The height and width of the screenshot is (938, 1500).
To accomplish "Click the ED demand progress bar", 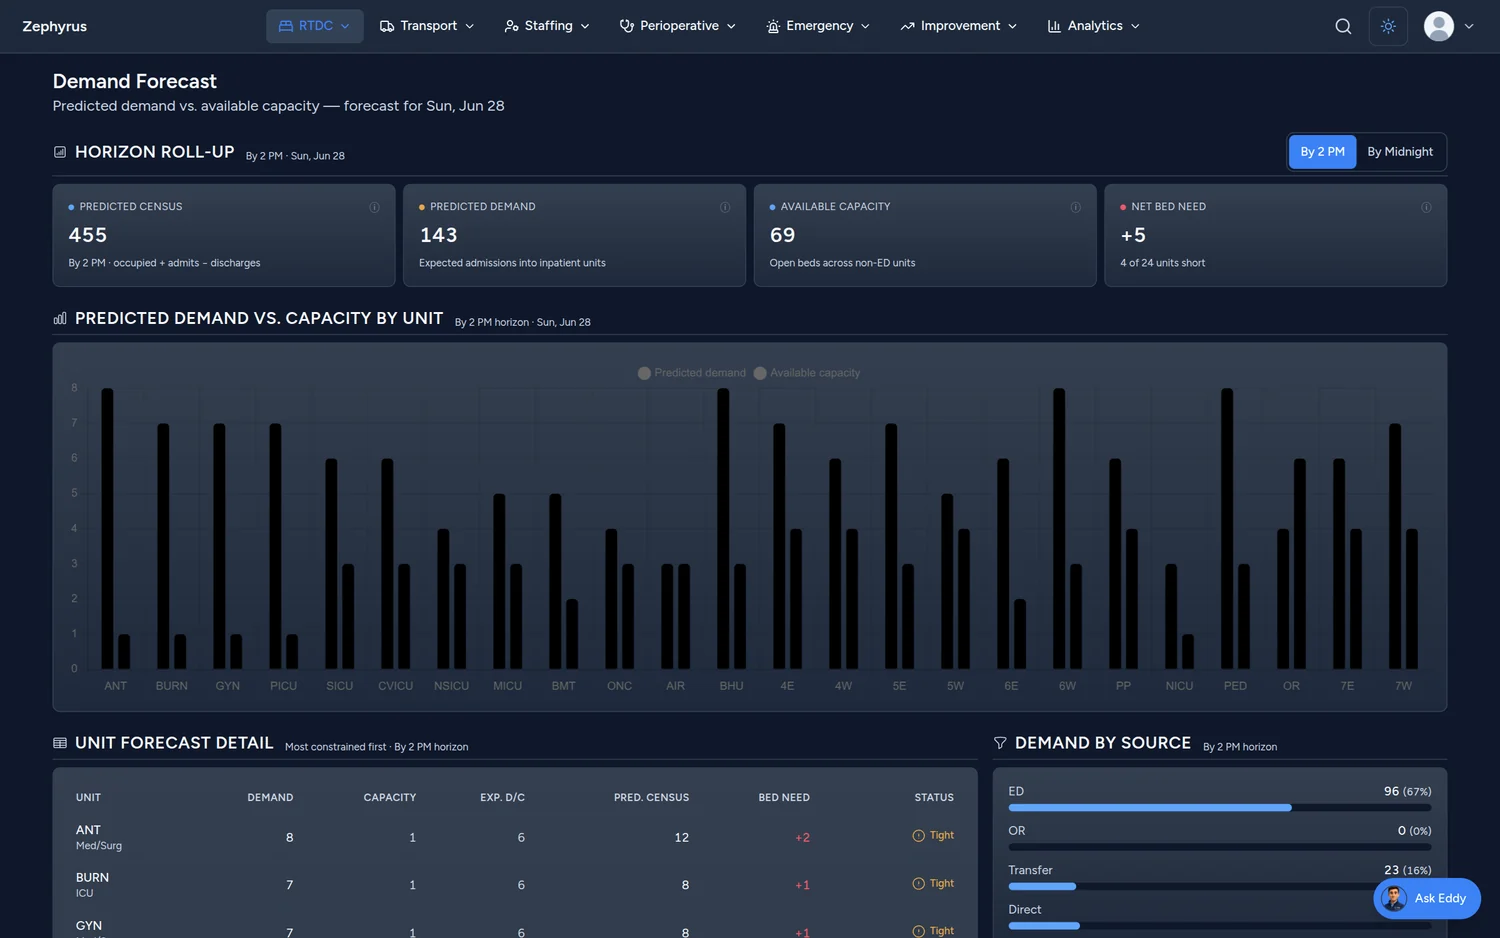I will click(1220, 807).
